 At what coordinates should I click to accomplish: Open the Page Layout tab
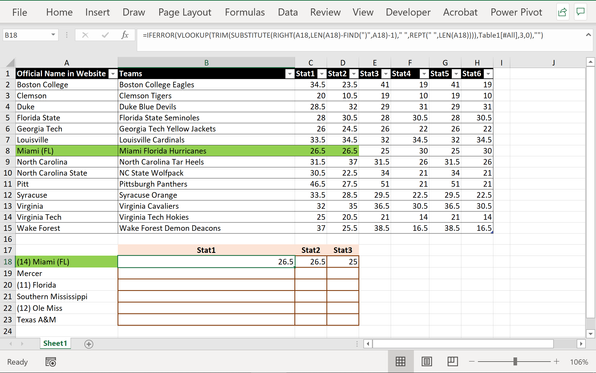pyautogui.click(x=184, y=13)
